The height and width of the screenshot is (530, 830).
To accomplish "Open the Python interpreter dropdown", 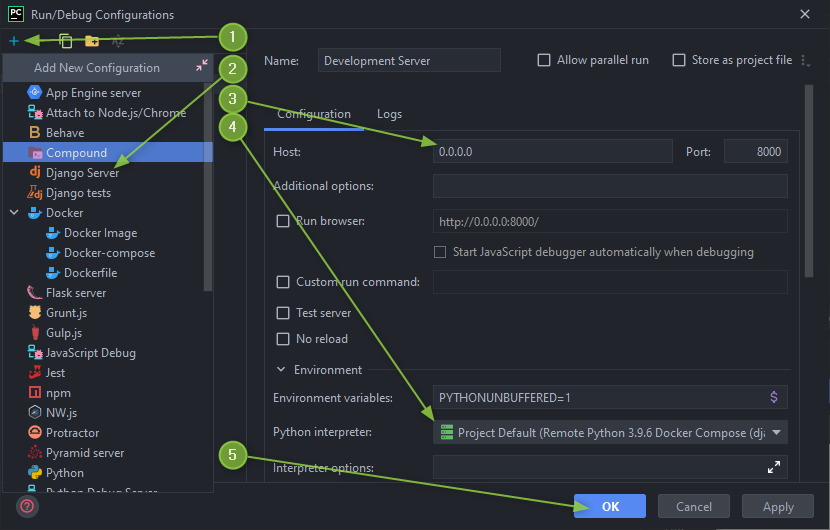I will pos(775,433).
